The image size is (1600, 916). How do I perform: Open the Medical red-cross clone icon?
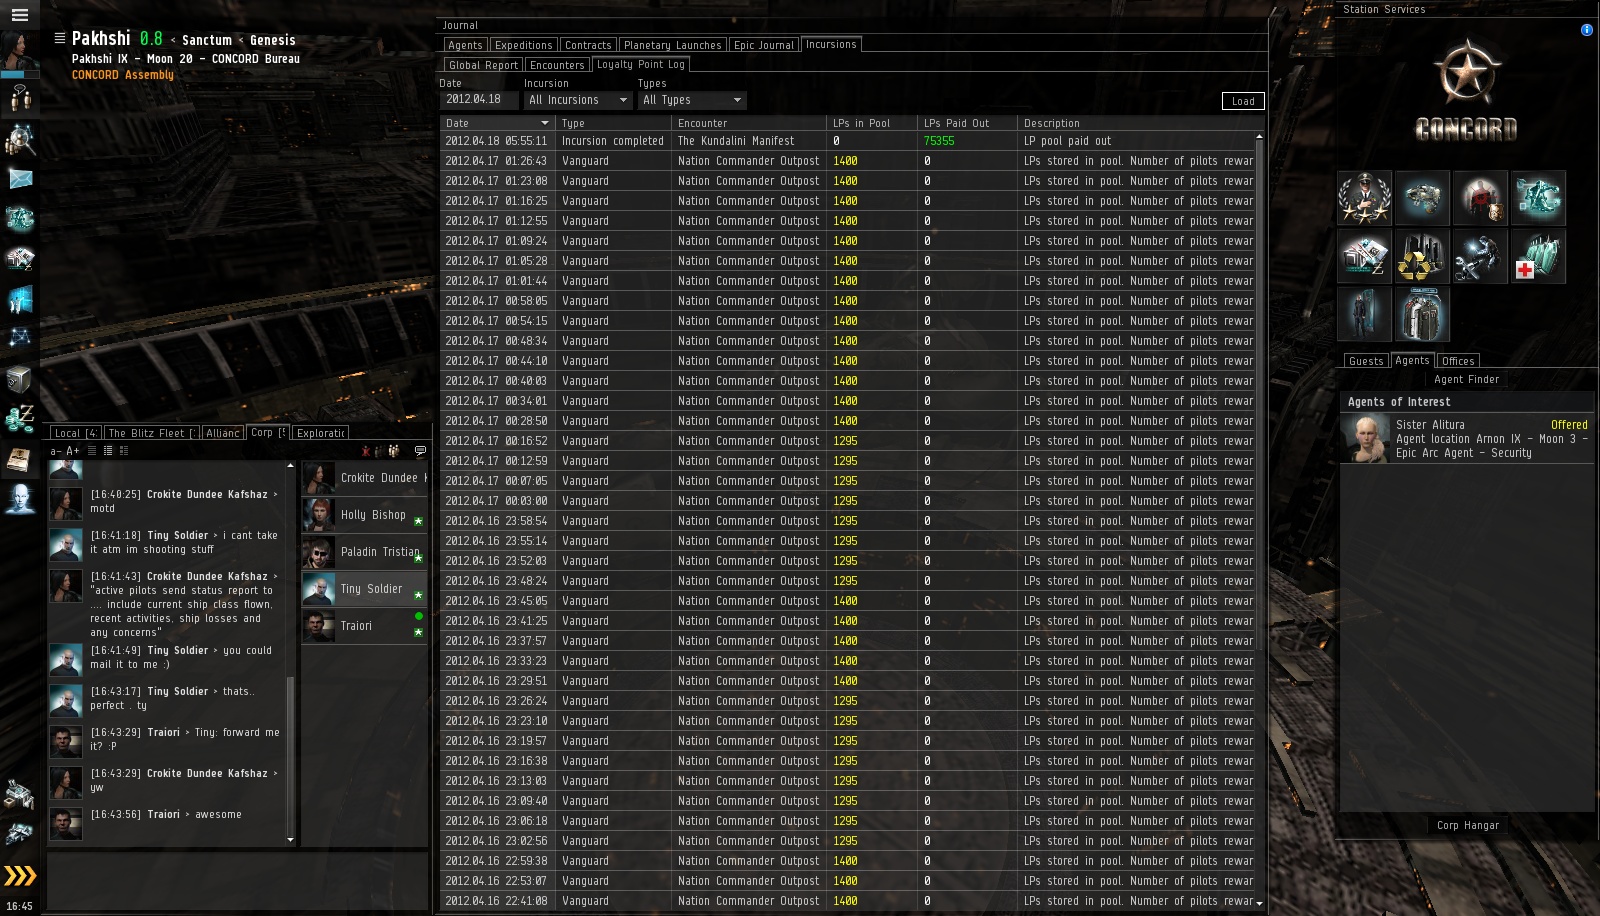[x=1538, y=255]
